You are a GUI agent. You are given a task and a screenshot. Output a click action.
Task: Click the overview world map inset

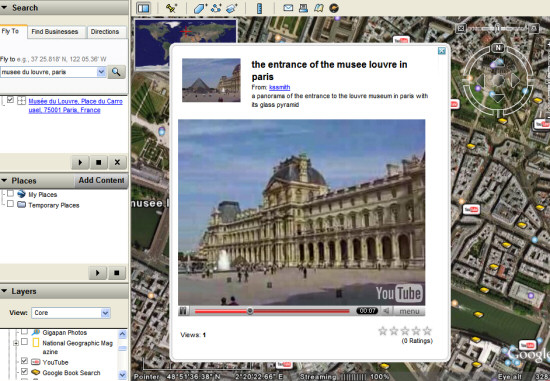[x=186, y=44]
